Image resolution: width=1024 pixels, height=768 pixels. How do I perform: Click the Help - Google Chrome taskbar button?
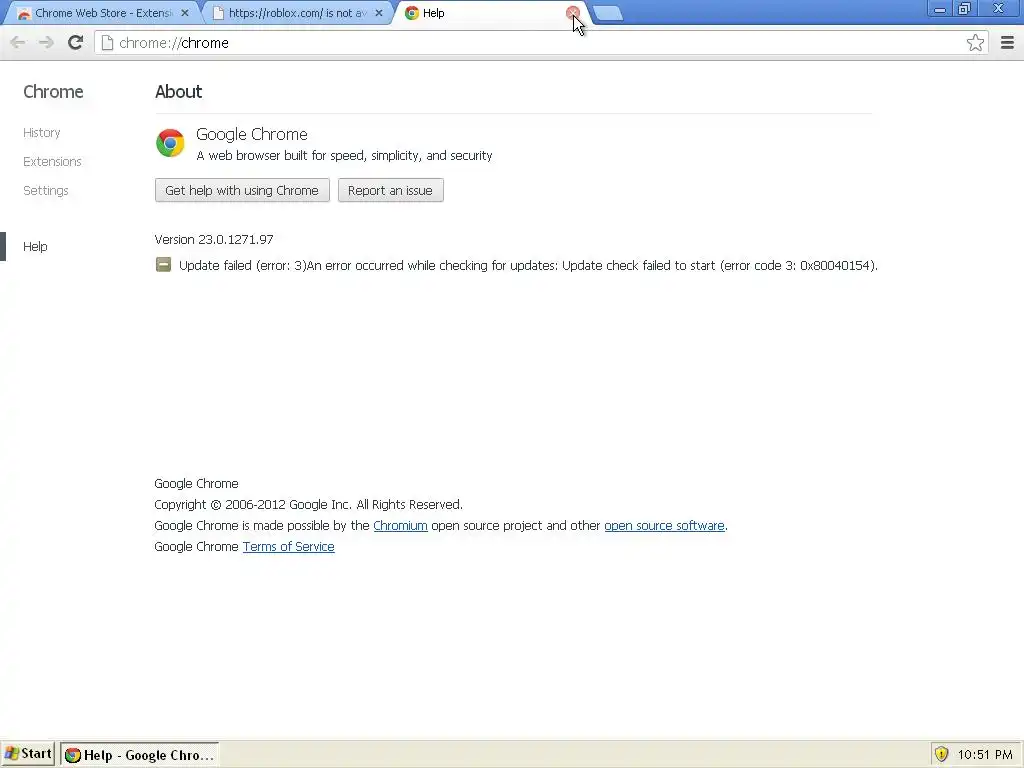pos(140,755)
